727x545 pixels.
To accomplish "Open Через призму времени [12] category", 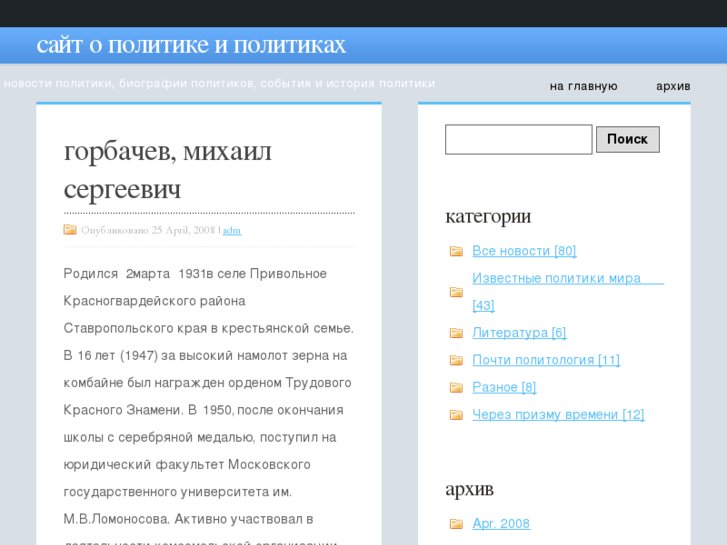I will 558,415.
